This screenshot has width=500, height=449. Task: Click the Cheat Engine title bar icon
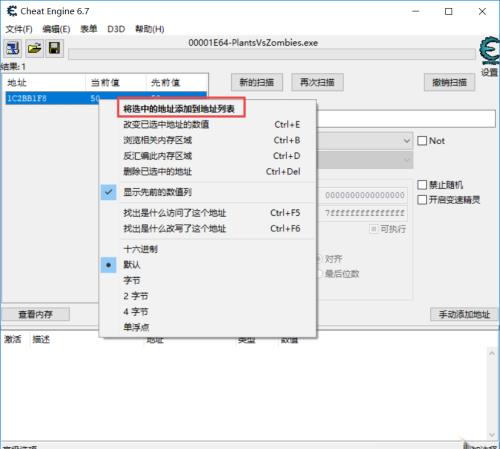coord(12,11)
